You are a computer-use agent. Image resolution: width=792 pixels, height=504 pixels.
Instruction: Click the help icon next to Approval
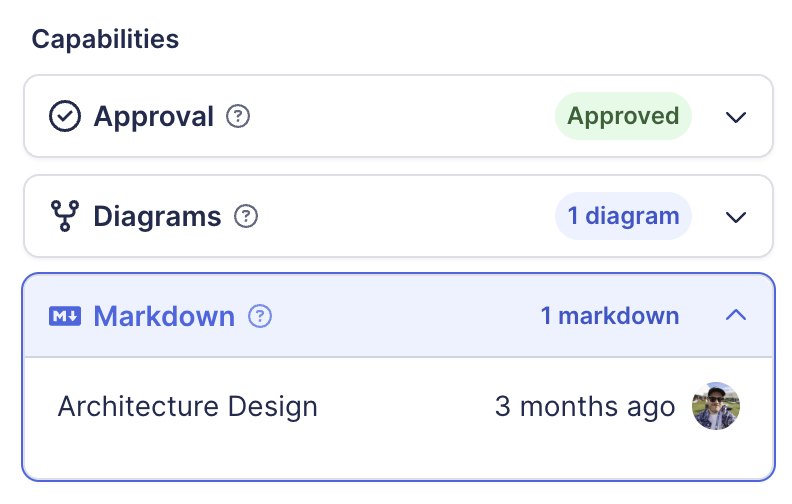pyautogui.click(x=238, y=117)
